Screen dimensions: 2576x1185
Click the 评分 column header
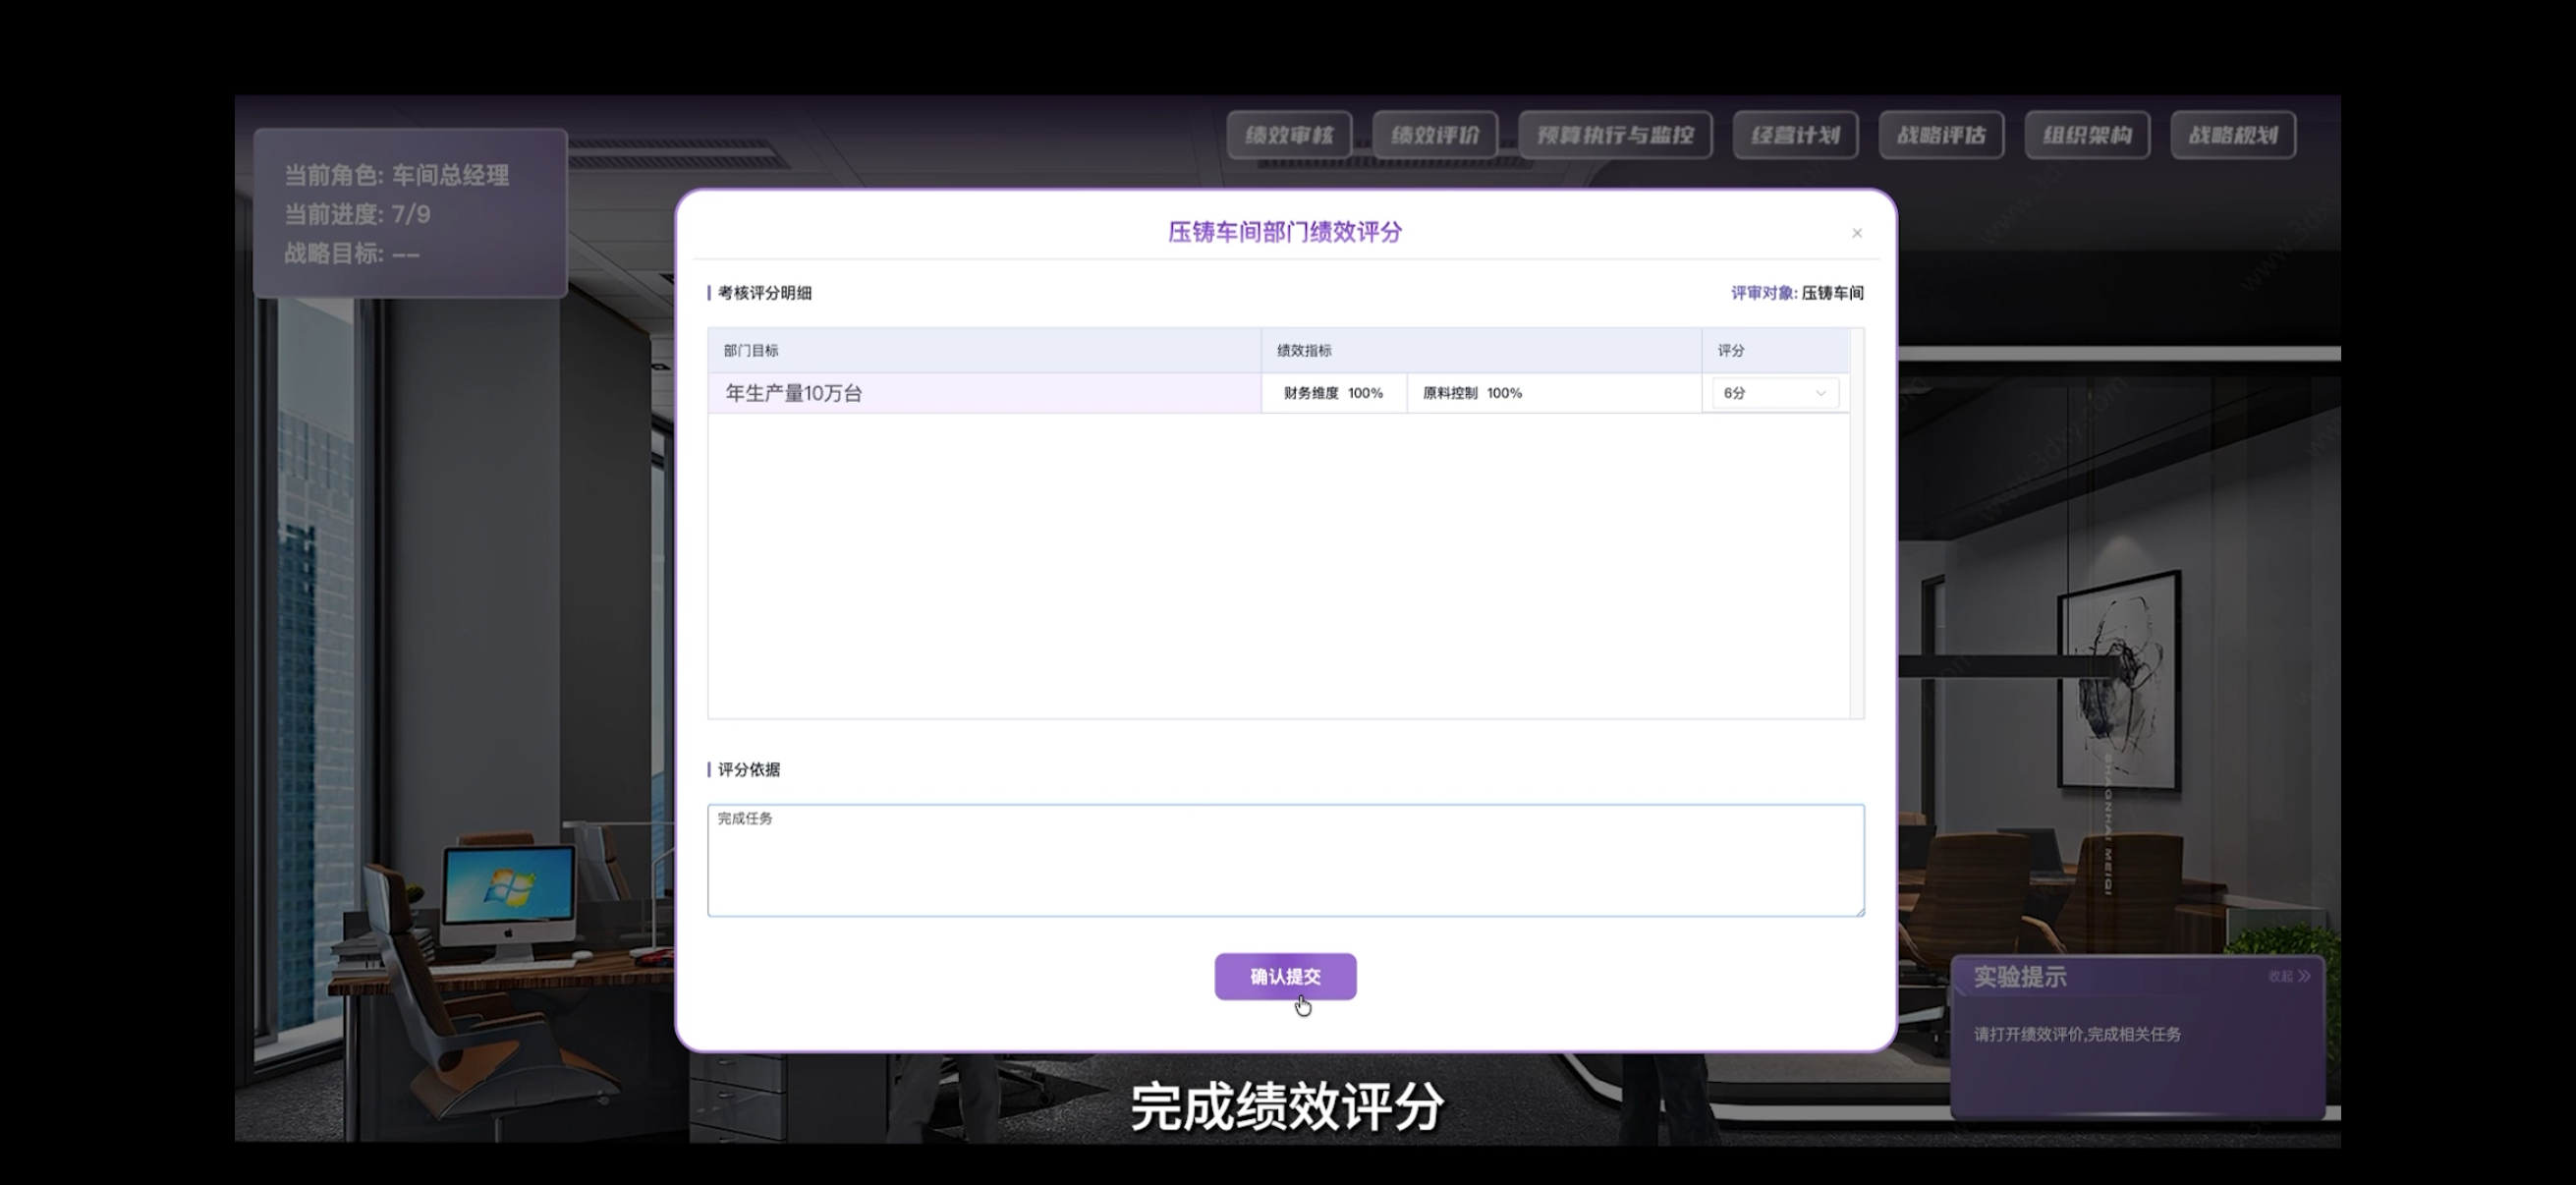click(x=1775, y=350)
